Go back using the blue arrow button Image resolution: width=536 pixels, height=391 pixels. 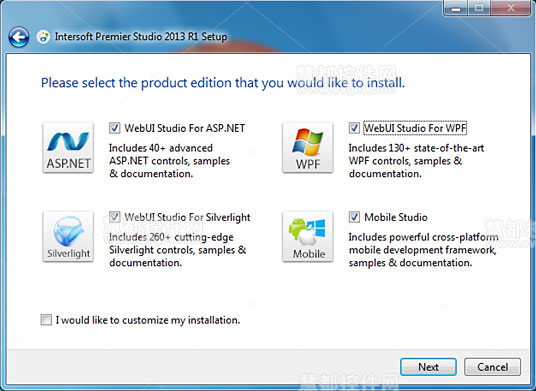coord(18,37)
